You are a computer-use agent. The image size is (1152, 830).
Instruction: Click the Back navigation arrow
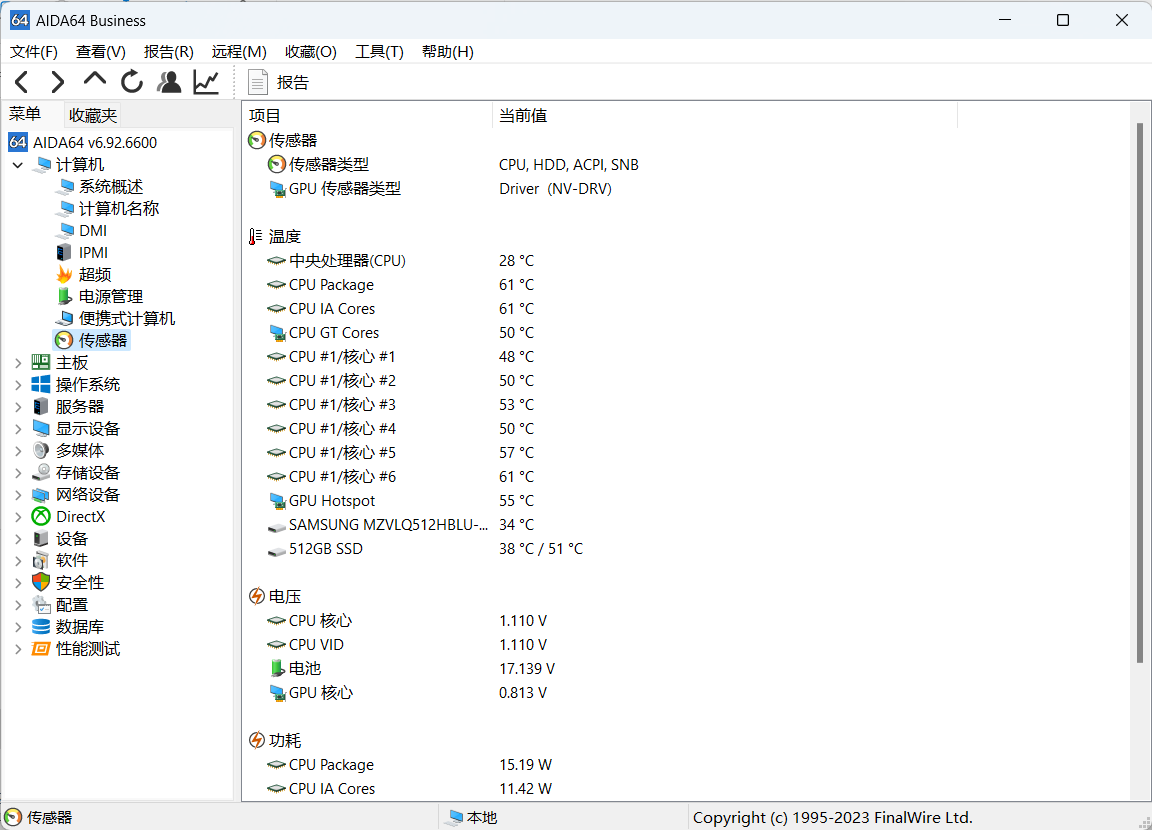click(22, 82)
